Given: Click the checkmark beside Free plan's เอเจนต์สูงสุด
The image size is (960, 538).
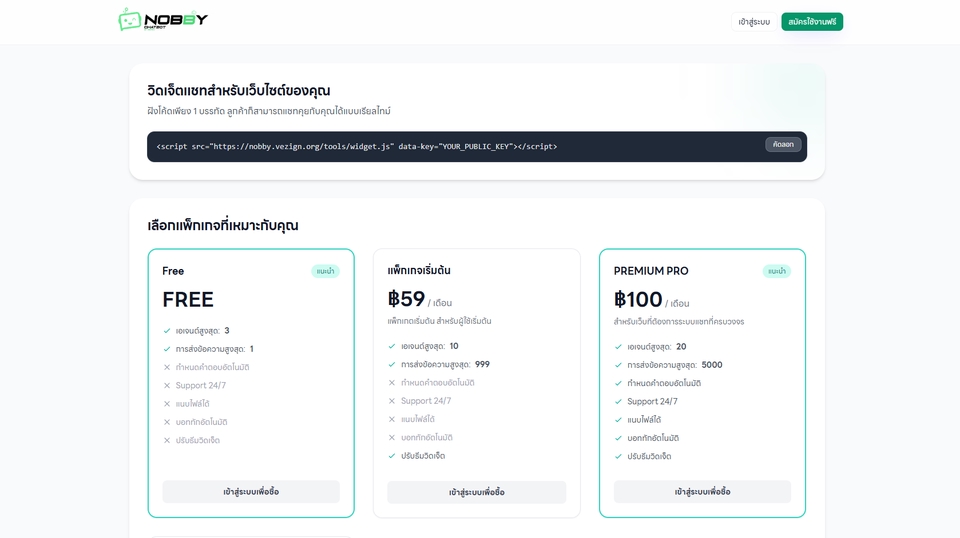Looking at the screenshot, I should 167,331.
